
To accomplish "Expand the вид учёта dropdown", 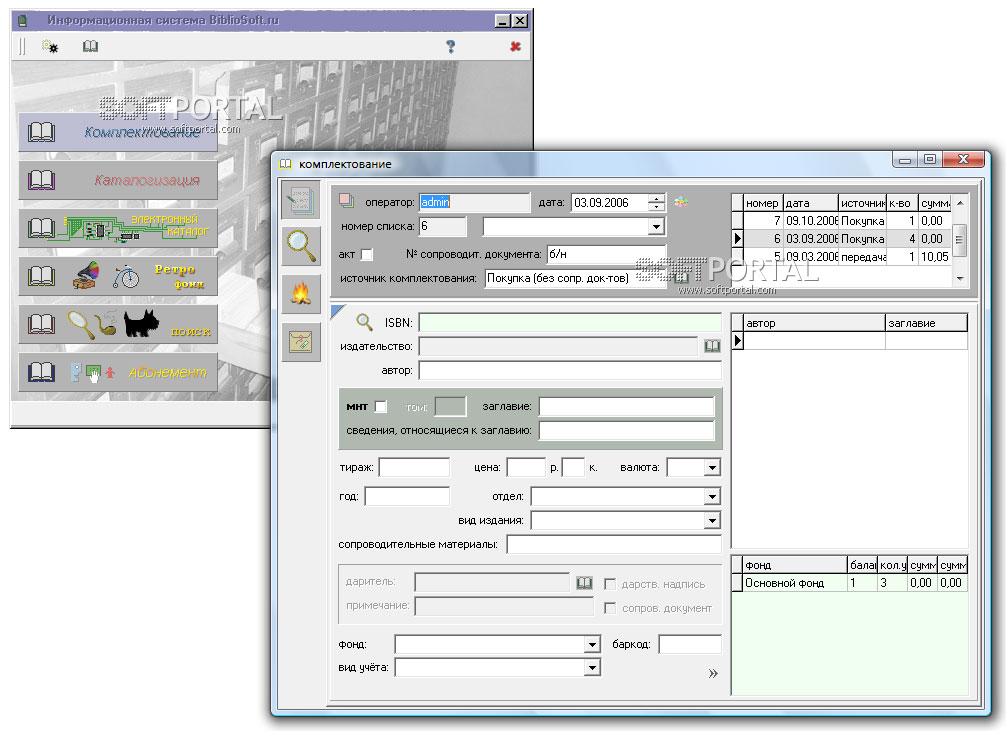I will pyautogui.click(x=592, y=668).
